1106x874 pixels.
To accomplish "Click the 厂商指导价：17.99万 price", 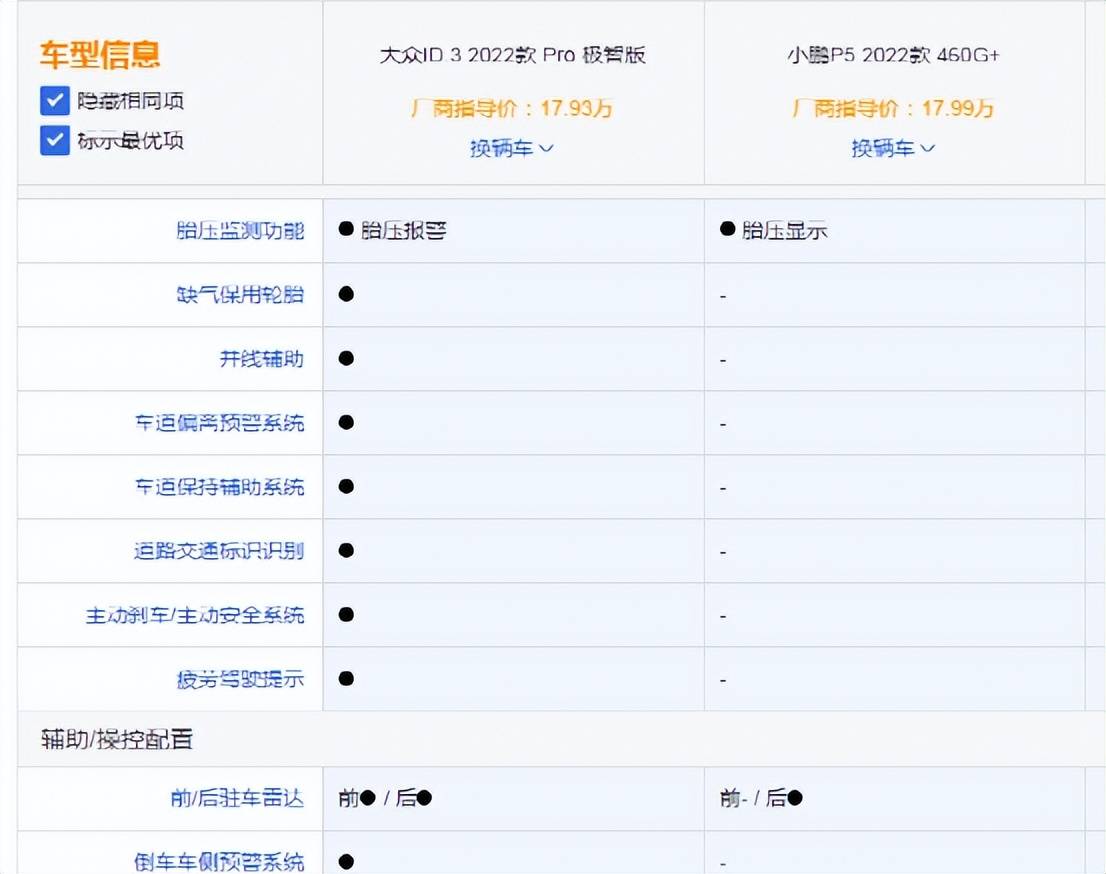I will click(x=893, y=109).
